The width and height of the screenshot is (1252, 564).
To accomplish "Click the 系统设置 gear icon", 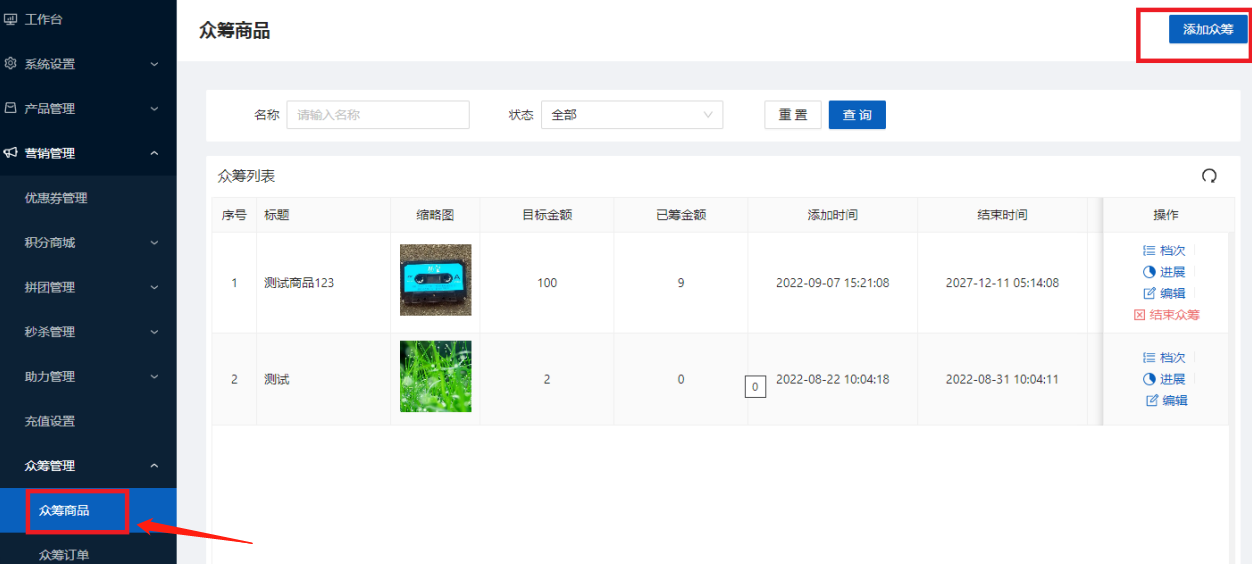I will point(11,64).
